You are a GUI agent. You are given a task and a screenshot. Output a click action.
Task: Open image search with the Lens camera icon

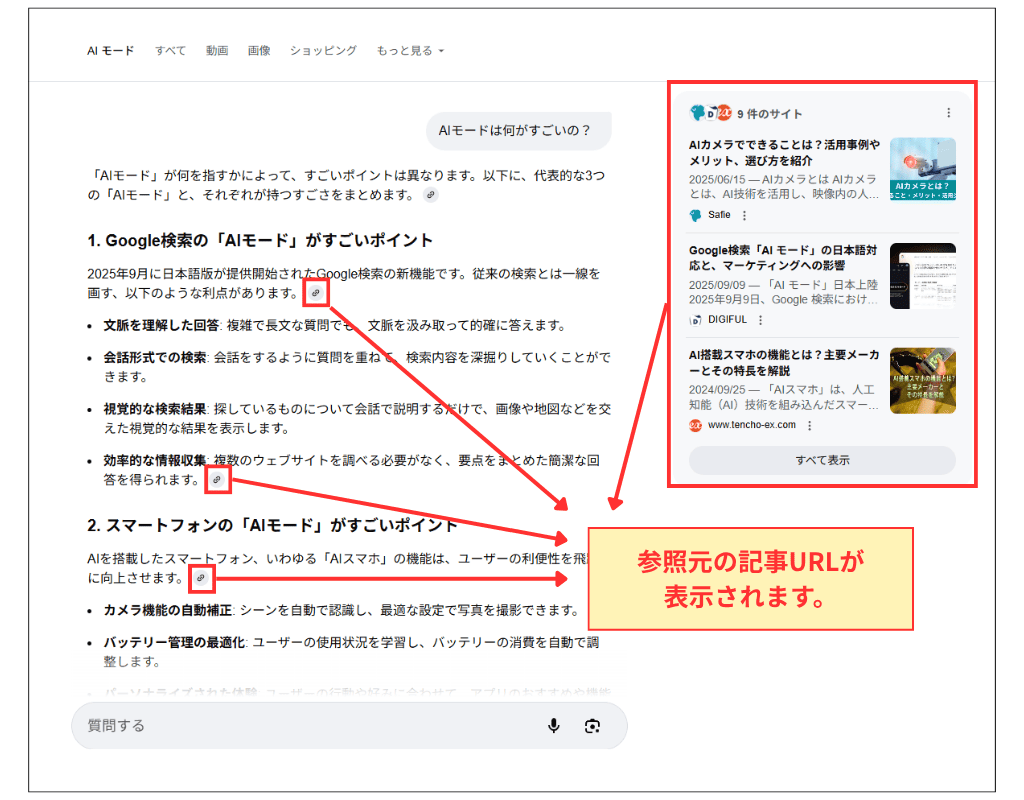pyautogui.click(x=593, y=726)
